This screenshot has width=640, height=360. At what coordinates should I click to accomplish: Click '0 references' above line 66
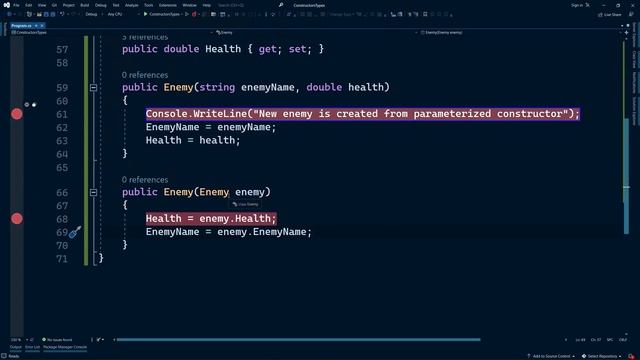[x=145, y=180]
